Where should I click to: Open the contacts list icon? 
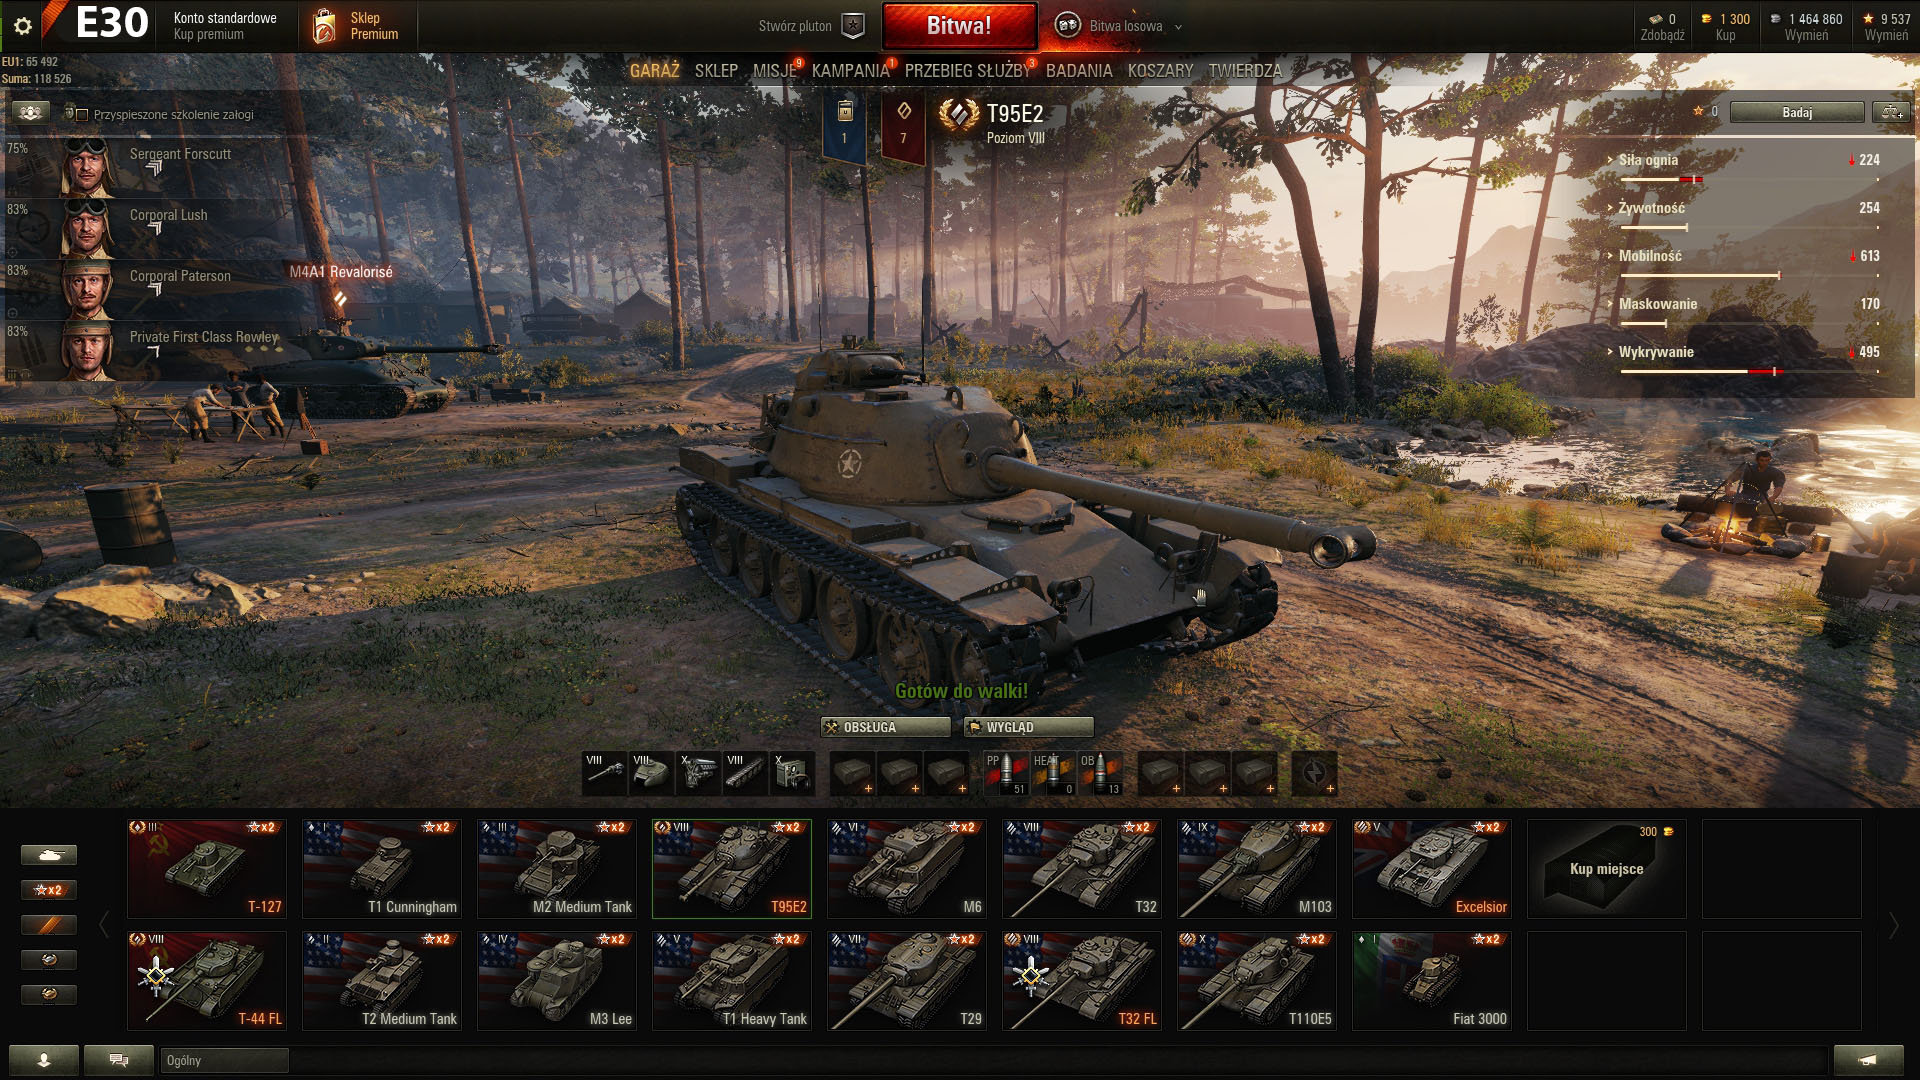tap(44, 1060)
